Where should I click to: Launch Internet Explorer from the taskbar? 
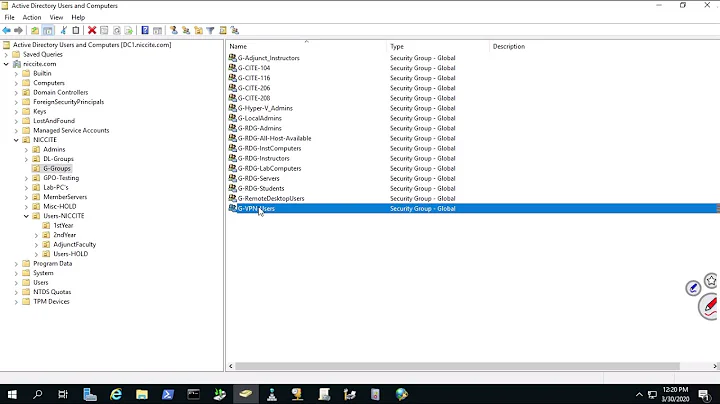[116, 394]
